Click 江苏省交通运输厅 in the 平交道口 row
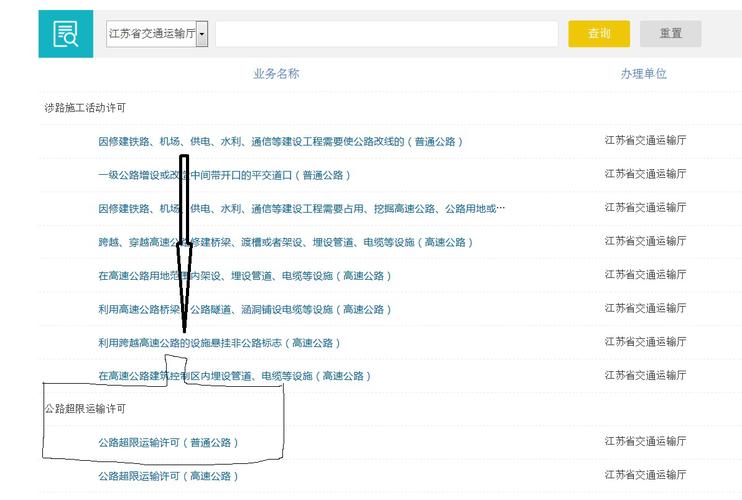The height and width of the screenshot is (500, 742). coord(645,174)
